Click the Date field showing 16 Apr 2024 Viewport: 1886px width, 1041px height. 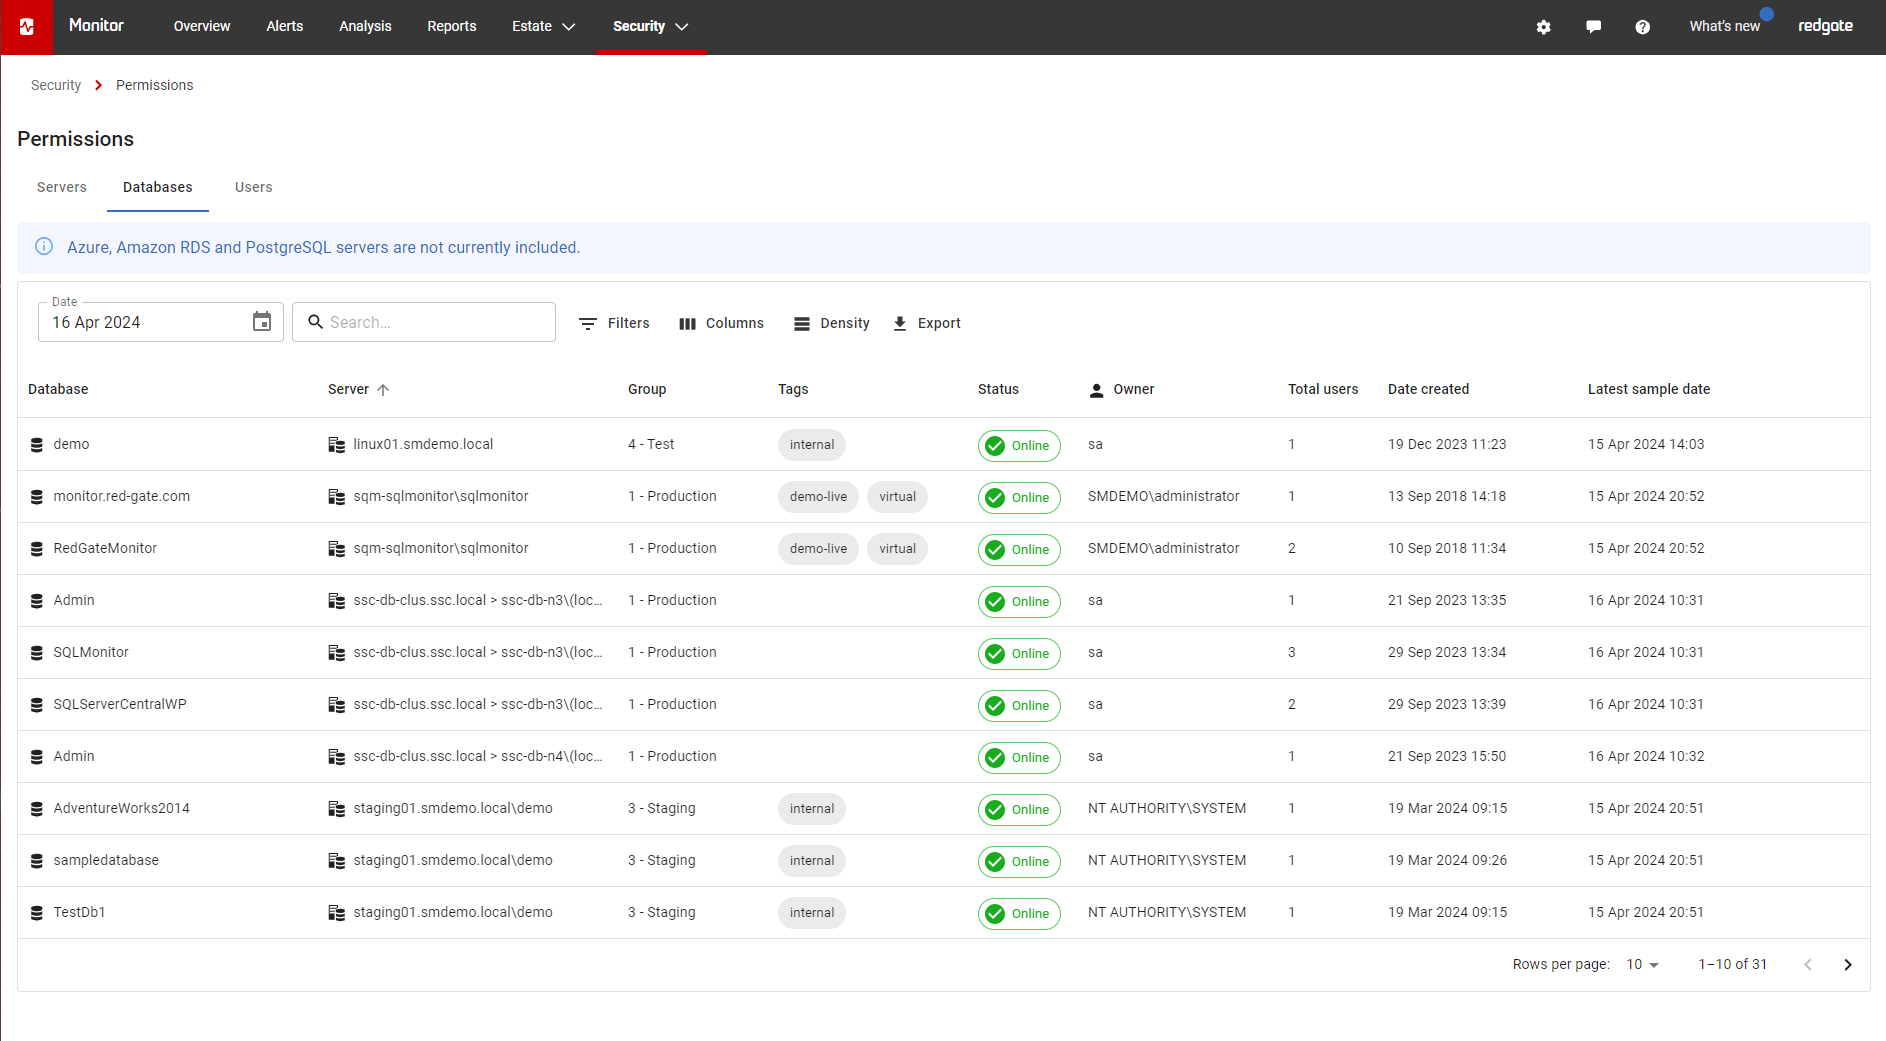pos(160,322)
